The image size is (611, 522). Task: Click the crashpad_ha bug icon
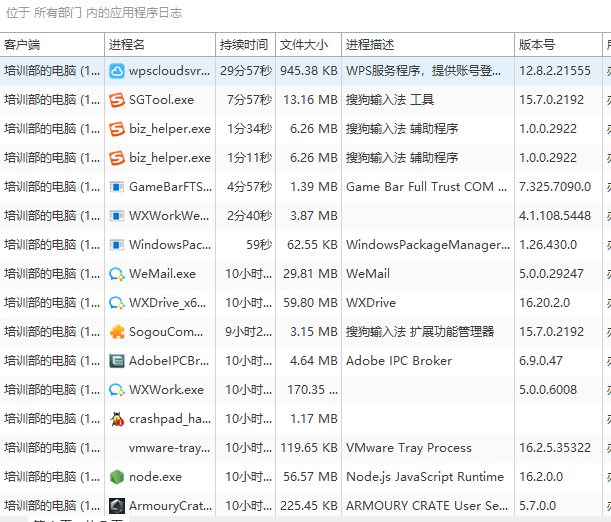click(x=117, y=419)
